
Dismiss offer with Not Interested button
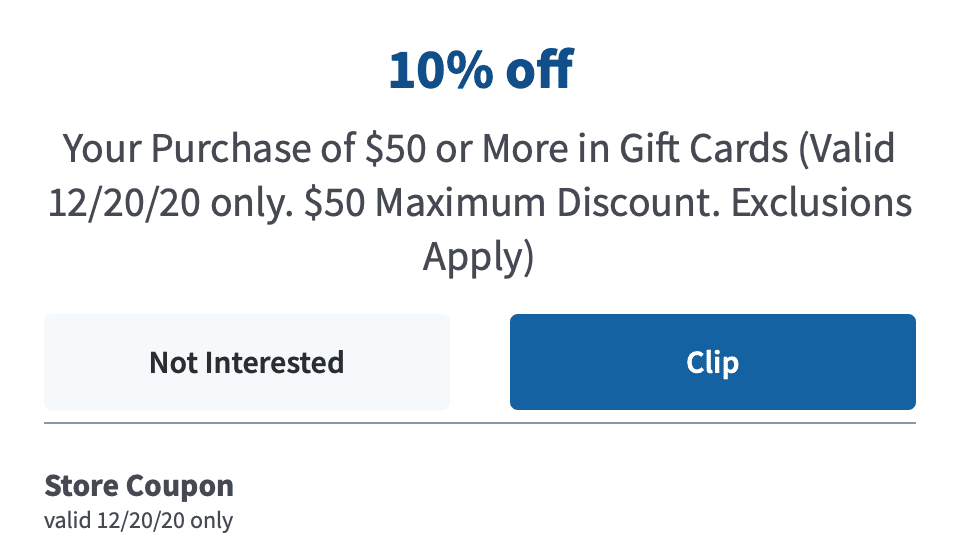pyautogui.click(x=247, y=362)
